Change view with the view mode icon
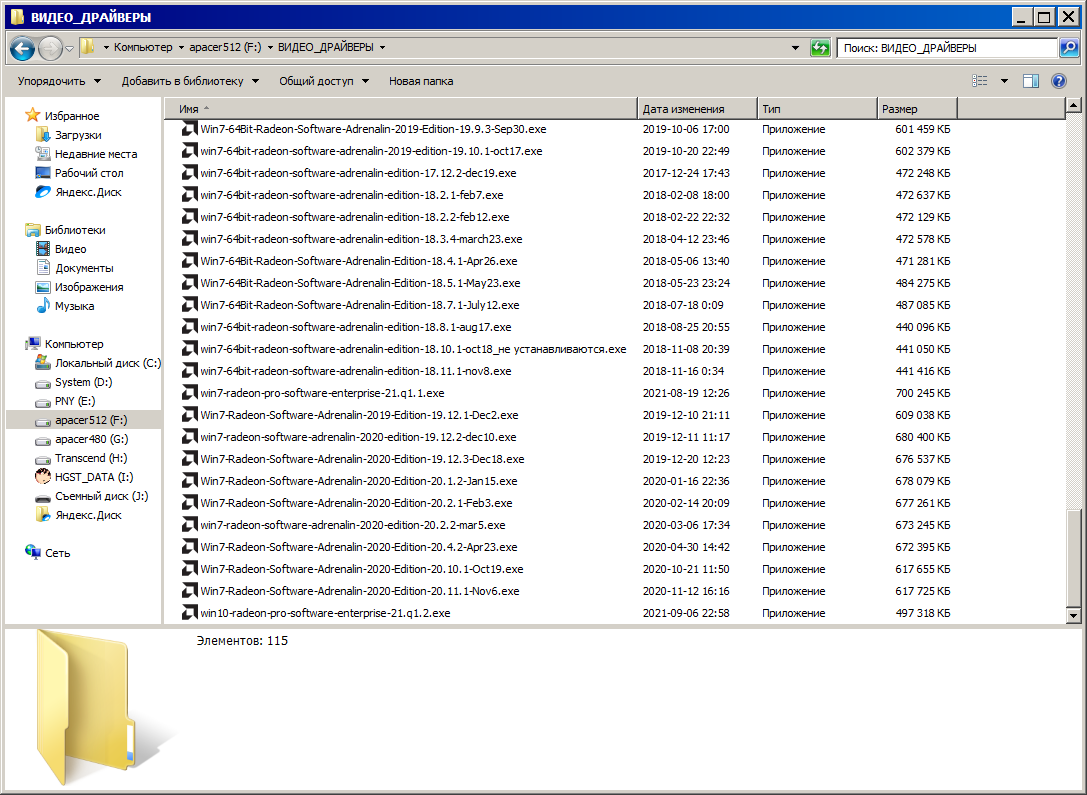1087x795 pixels. tap(980, 81)
